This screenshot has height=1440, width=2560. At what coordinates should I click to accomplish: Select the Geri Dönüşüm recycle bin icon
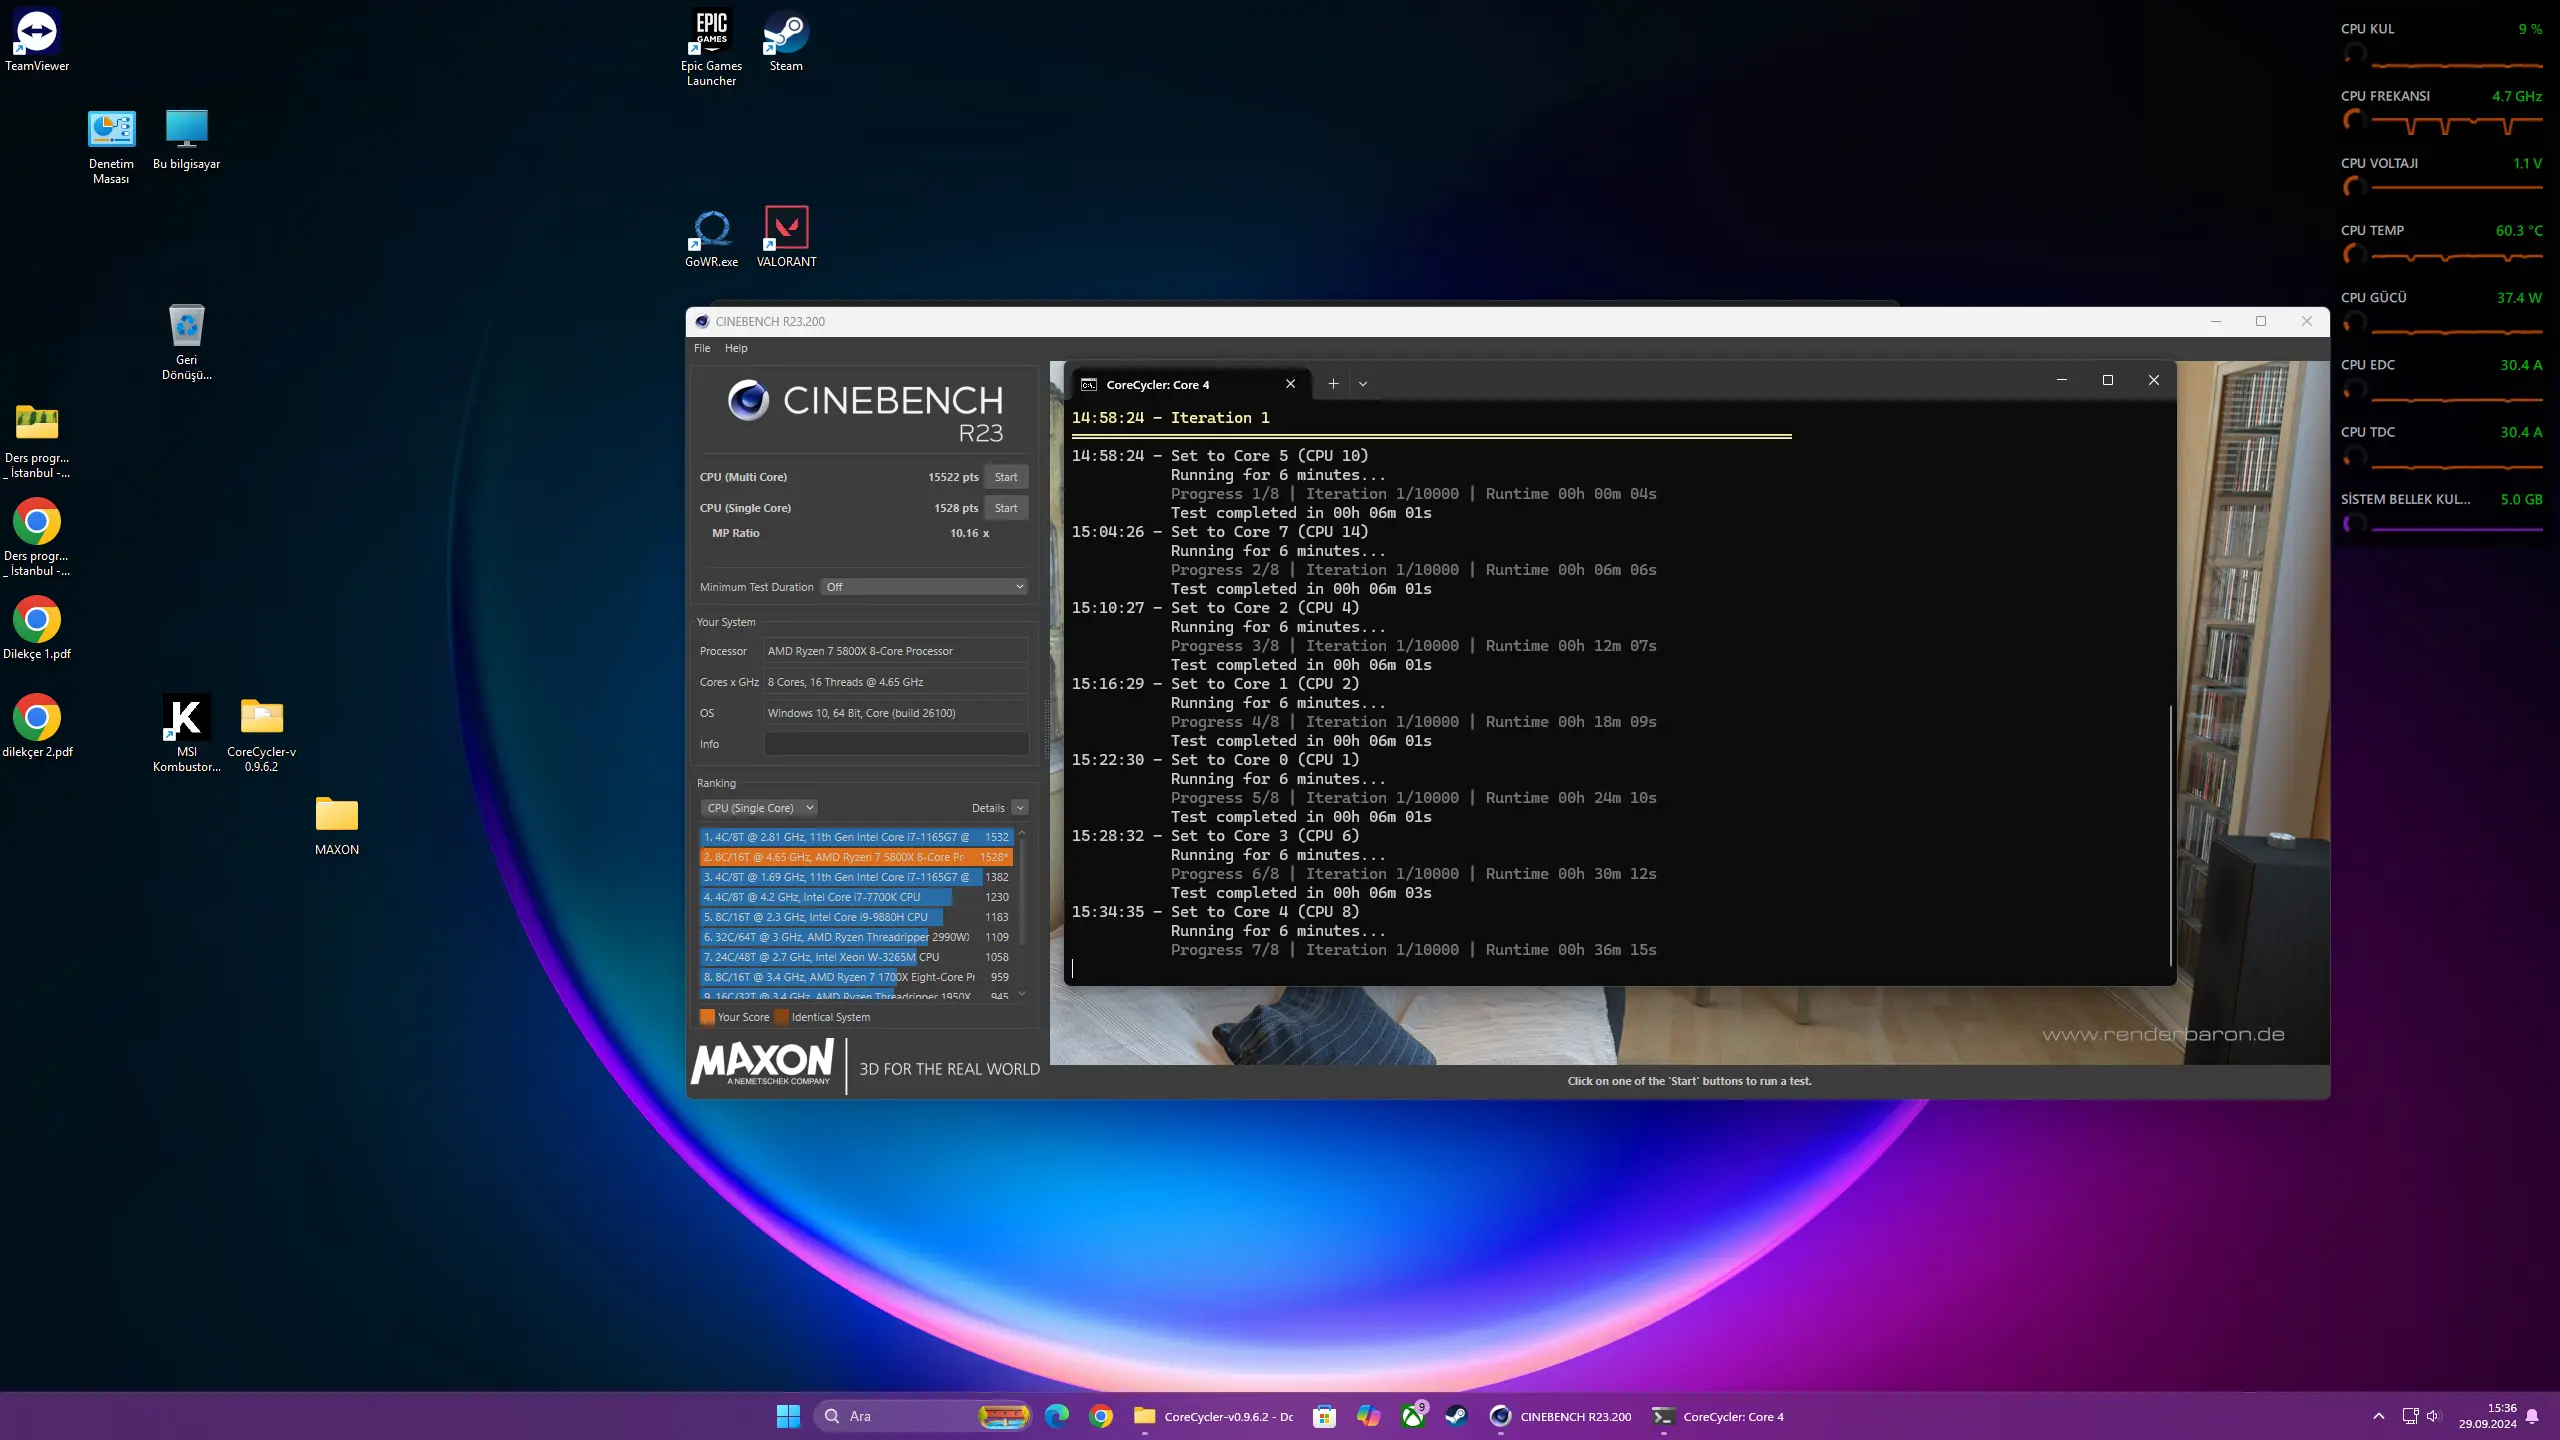186,342
